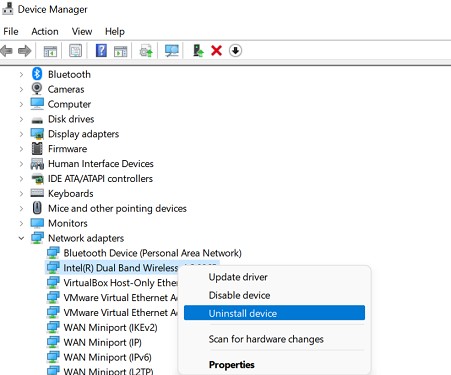Open the View menu
The height and width of the screenshot is (375, 451).
82,31
